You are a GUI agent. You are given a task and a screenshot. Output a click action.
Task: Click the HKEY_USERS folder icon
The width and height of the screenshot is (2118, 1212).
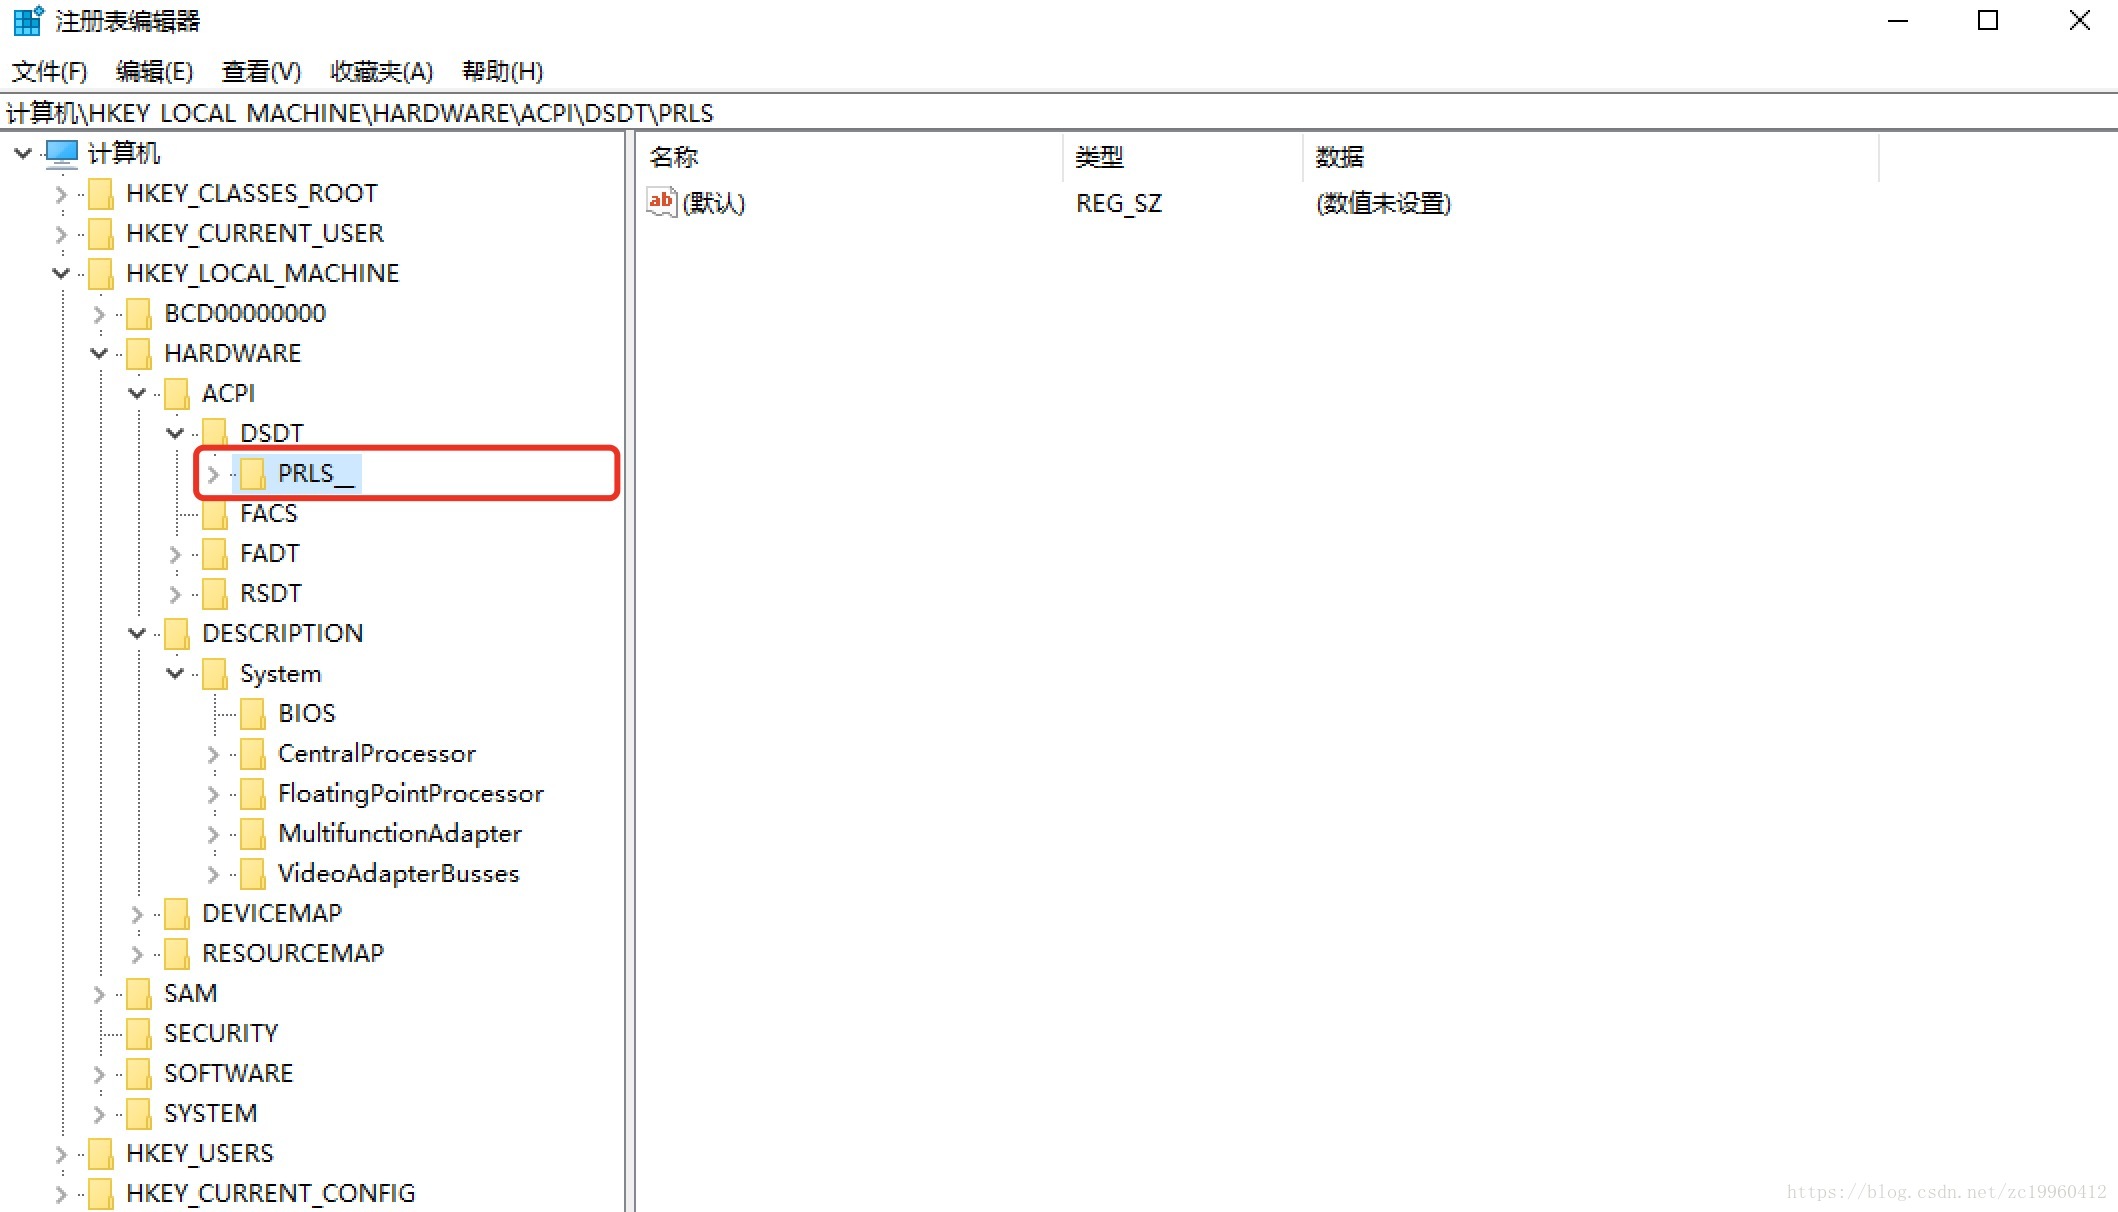101,1154
